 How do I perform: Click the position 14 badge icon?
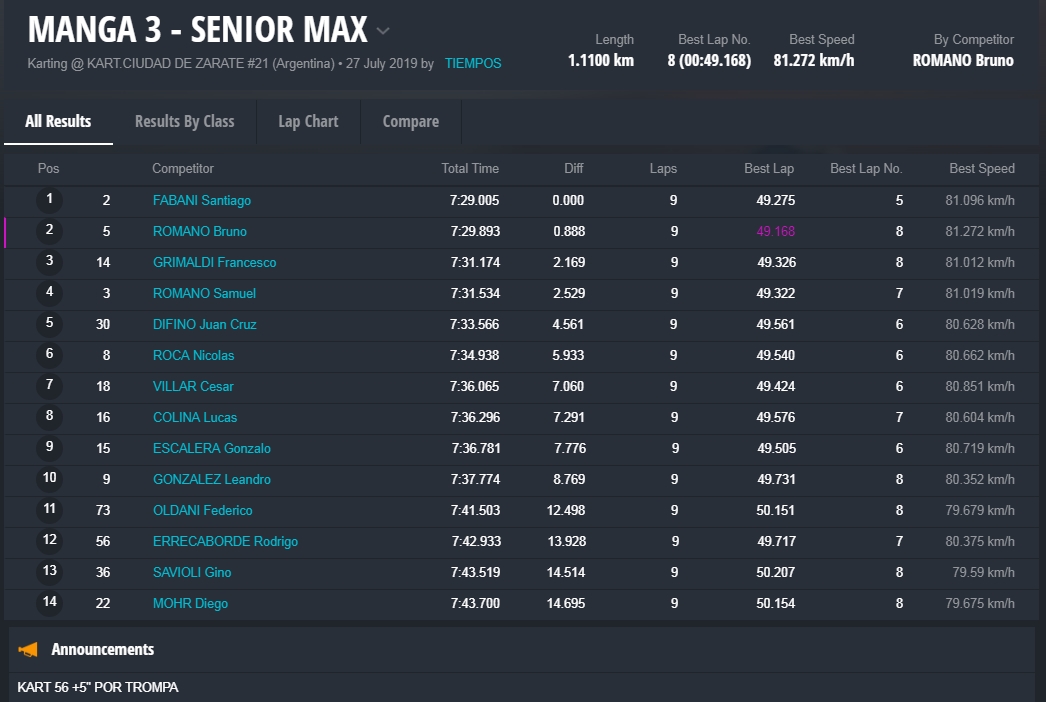click(49, 603)
